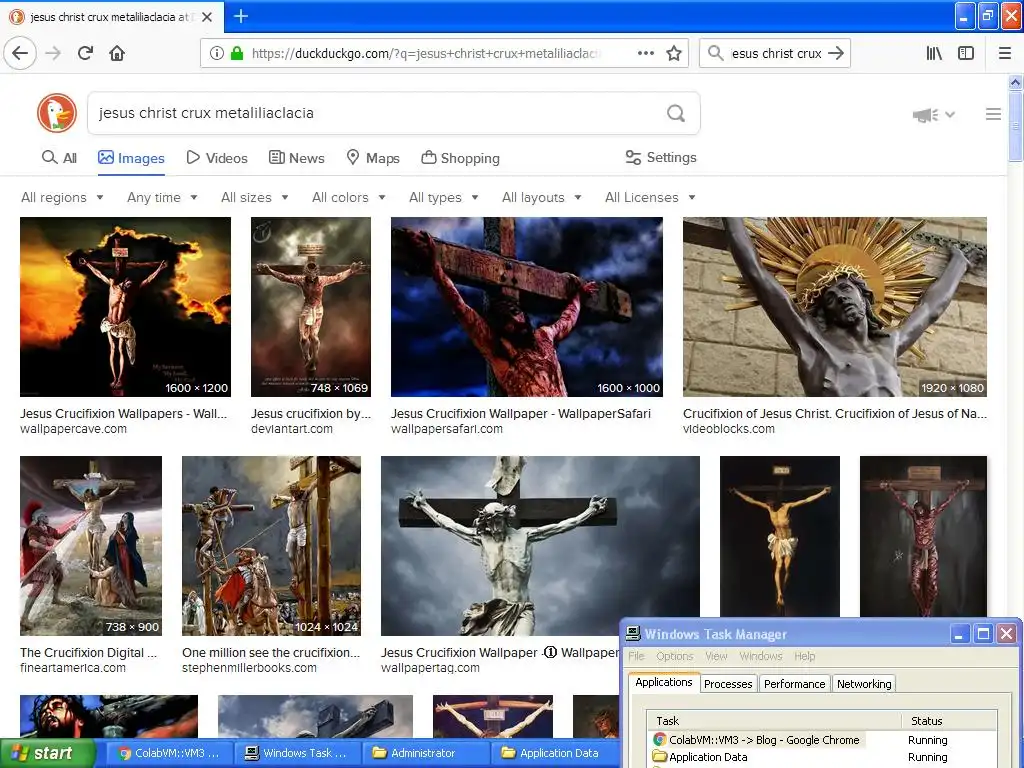The height and width of the screenshot is (768, 1024).
Task: Open the site information icon in address bar
Action: pos(217,54)
